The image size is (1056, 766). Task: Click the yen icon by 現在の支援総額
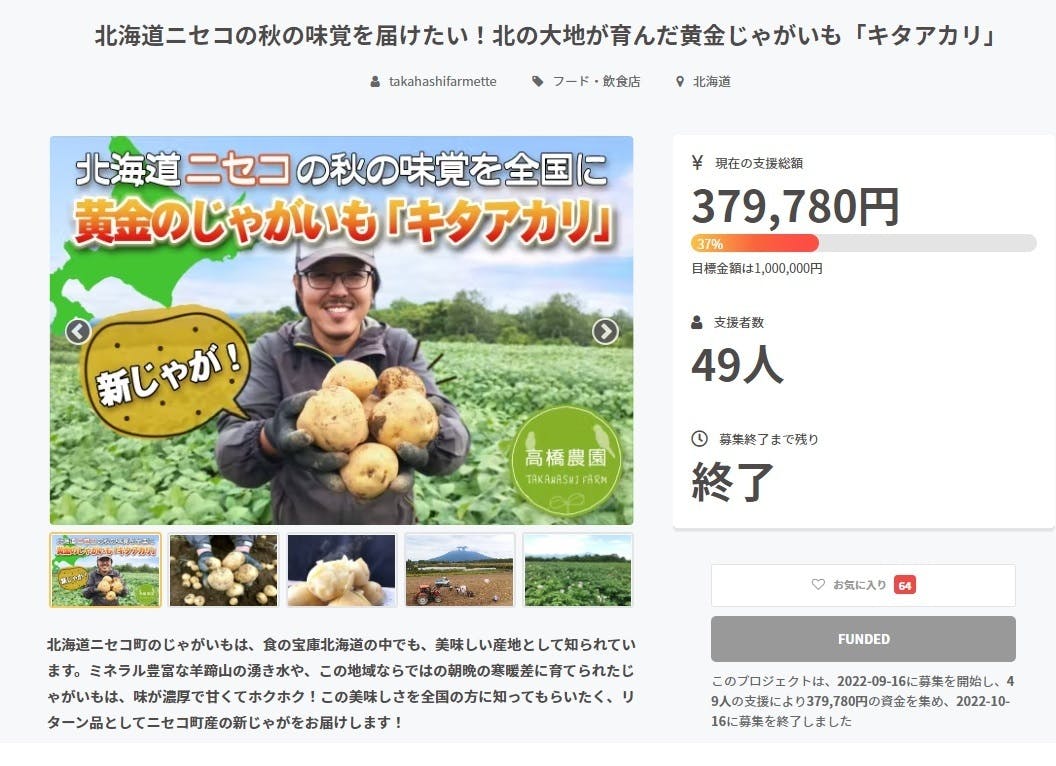697,162
